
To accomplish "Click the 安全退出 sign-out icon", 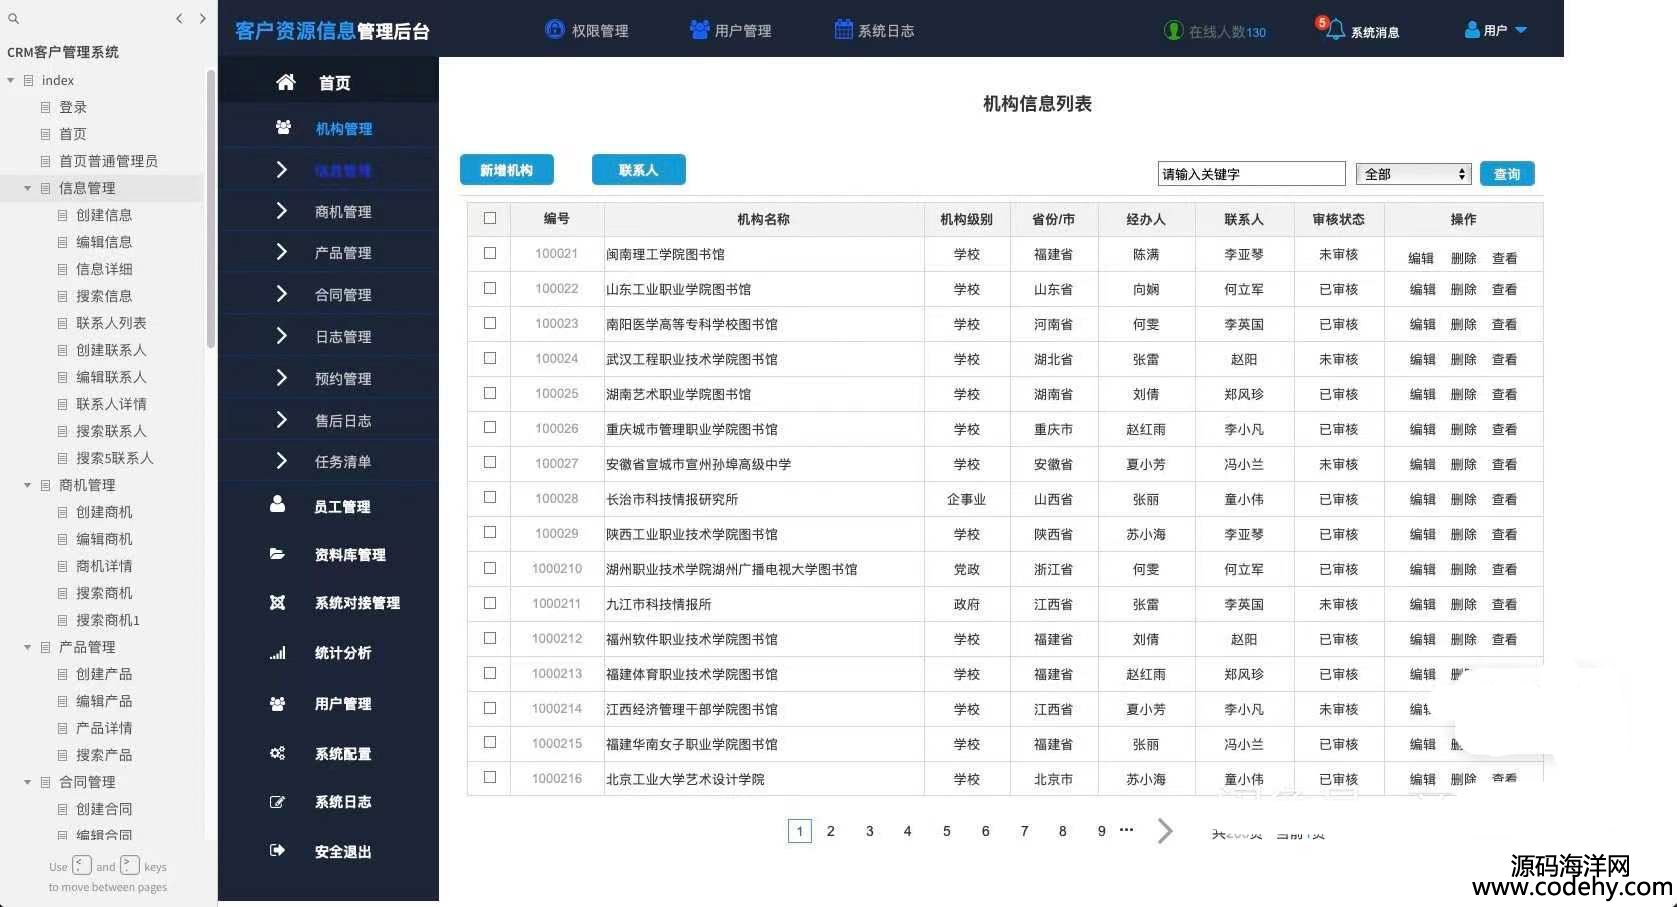I will point(277,851).
